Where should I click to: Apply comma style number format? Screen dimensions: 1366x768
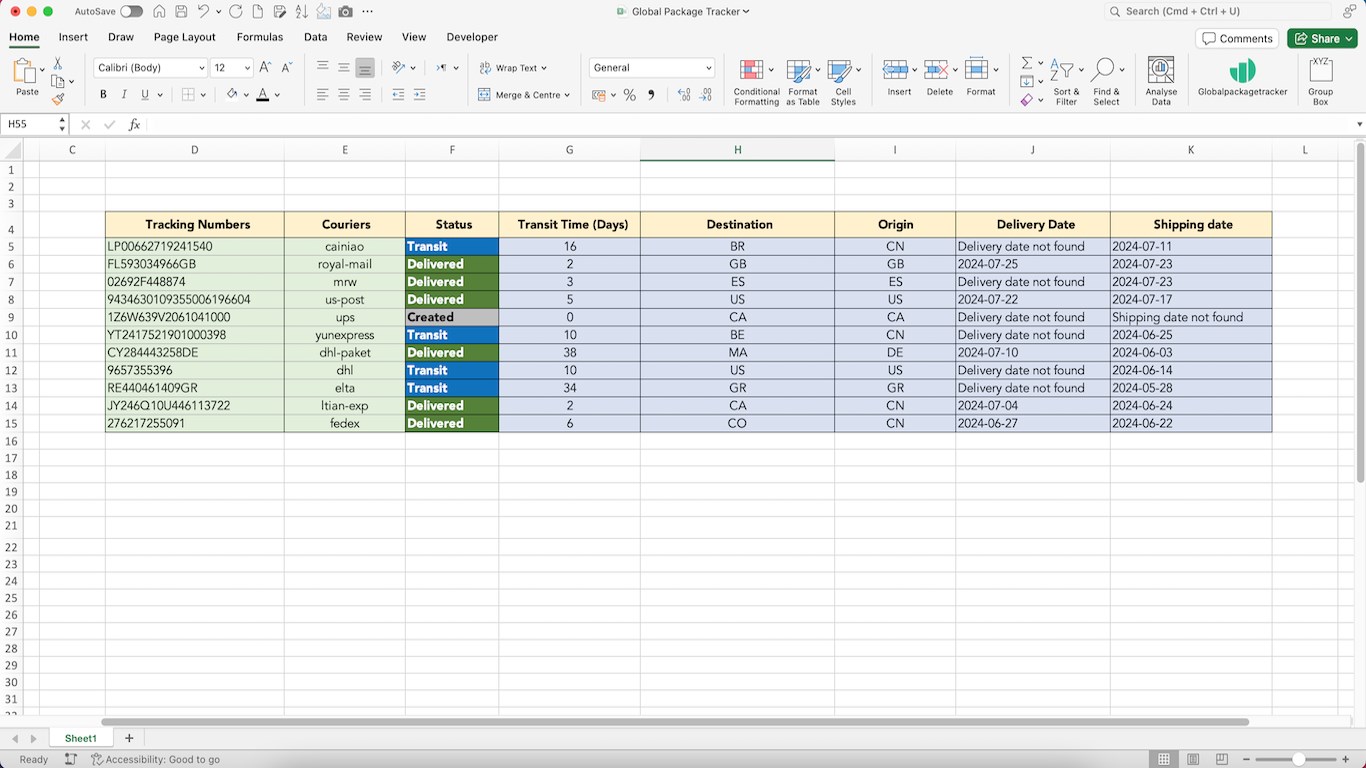(652, 95)
